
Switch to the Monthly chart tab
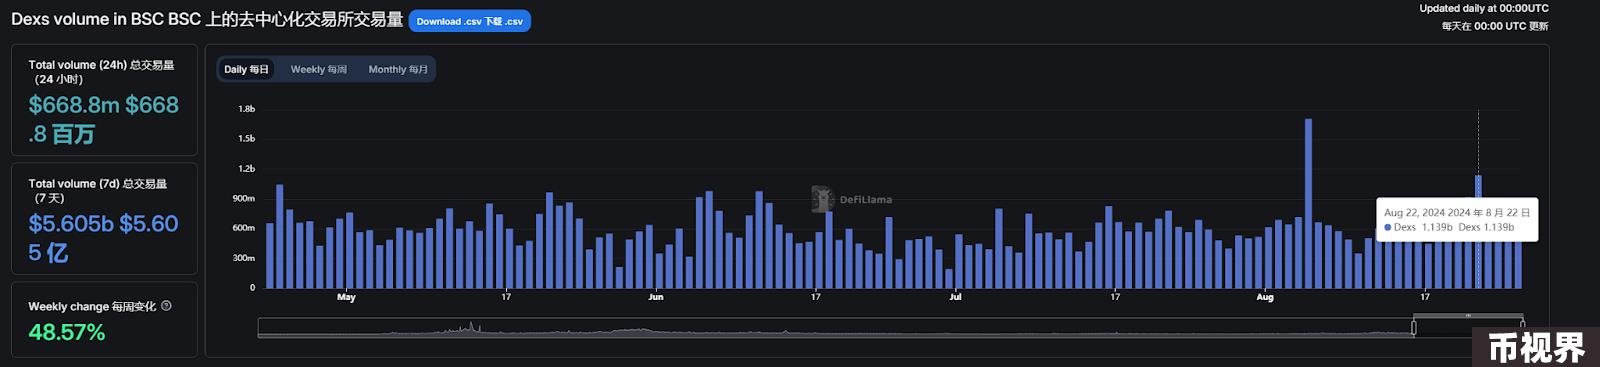click(x=398, y=69)
